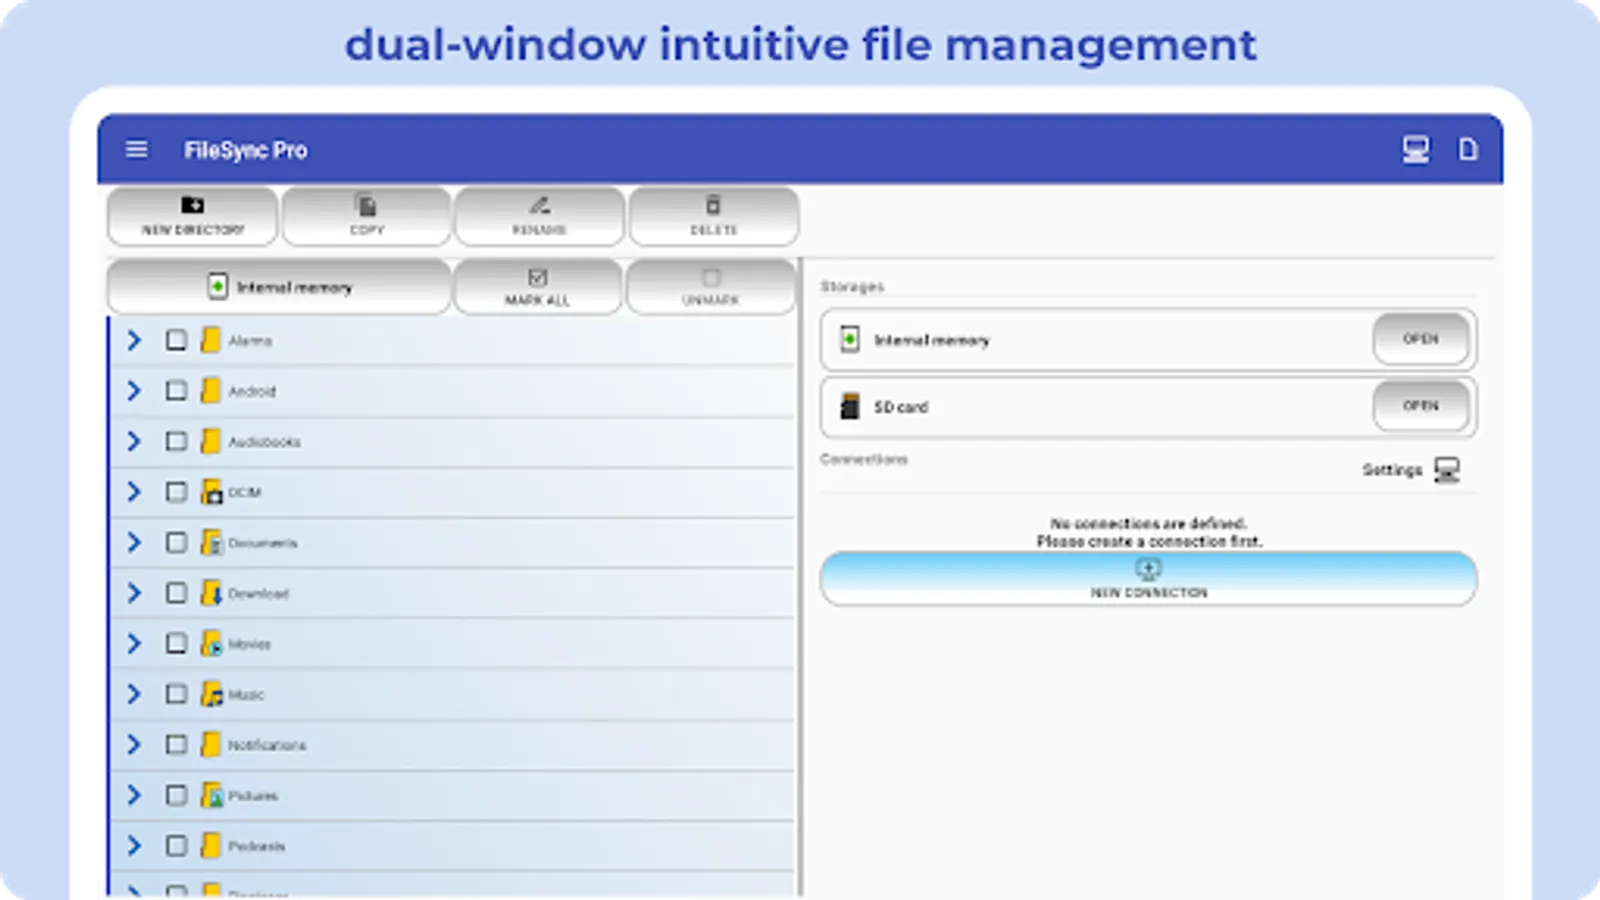This screenshot has width=1600, height=900.
Task: Open the SD card storage
Action: click(x=1421, y=407)
